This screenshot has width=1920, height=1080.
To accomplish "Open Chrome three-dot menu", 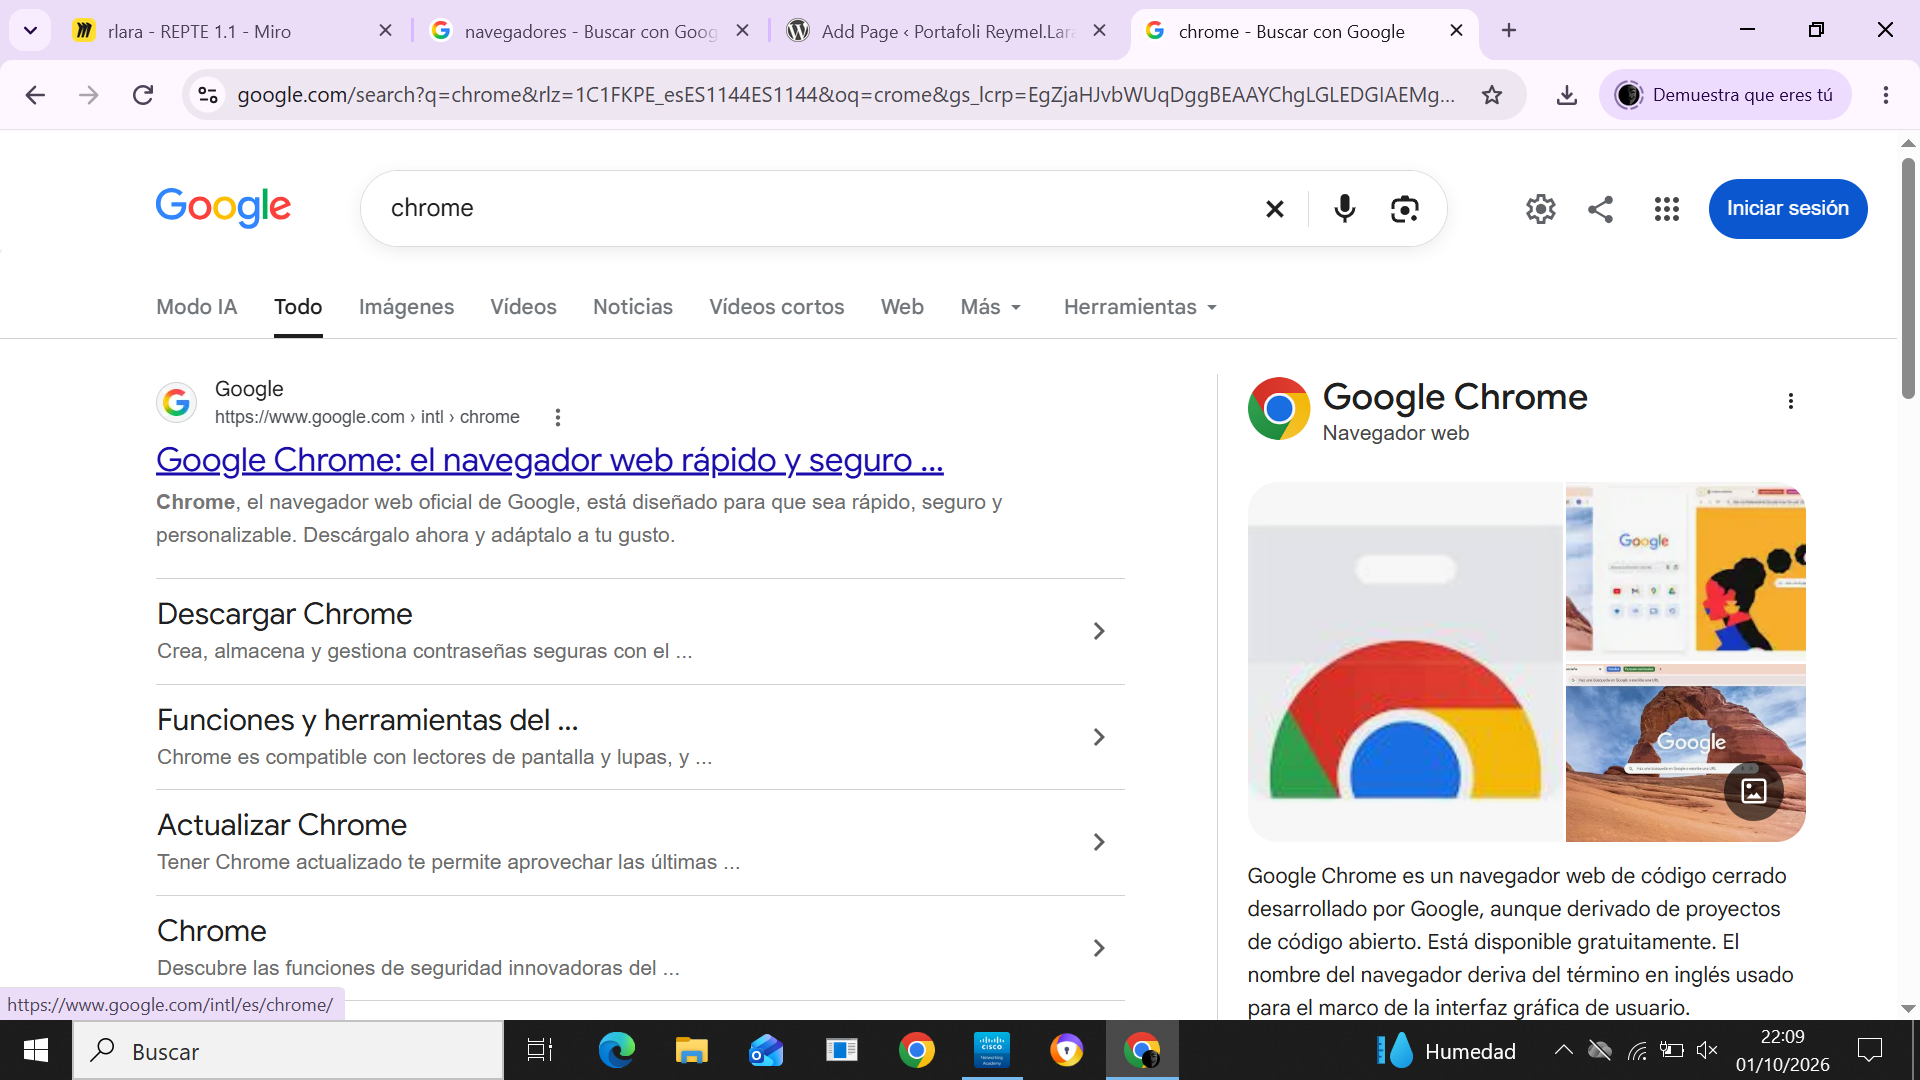I will [x=1886, y=95].
